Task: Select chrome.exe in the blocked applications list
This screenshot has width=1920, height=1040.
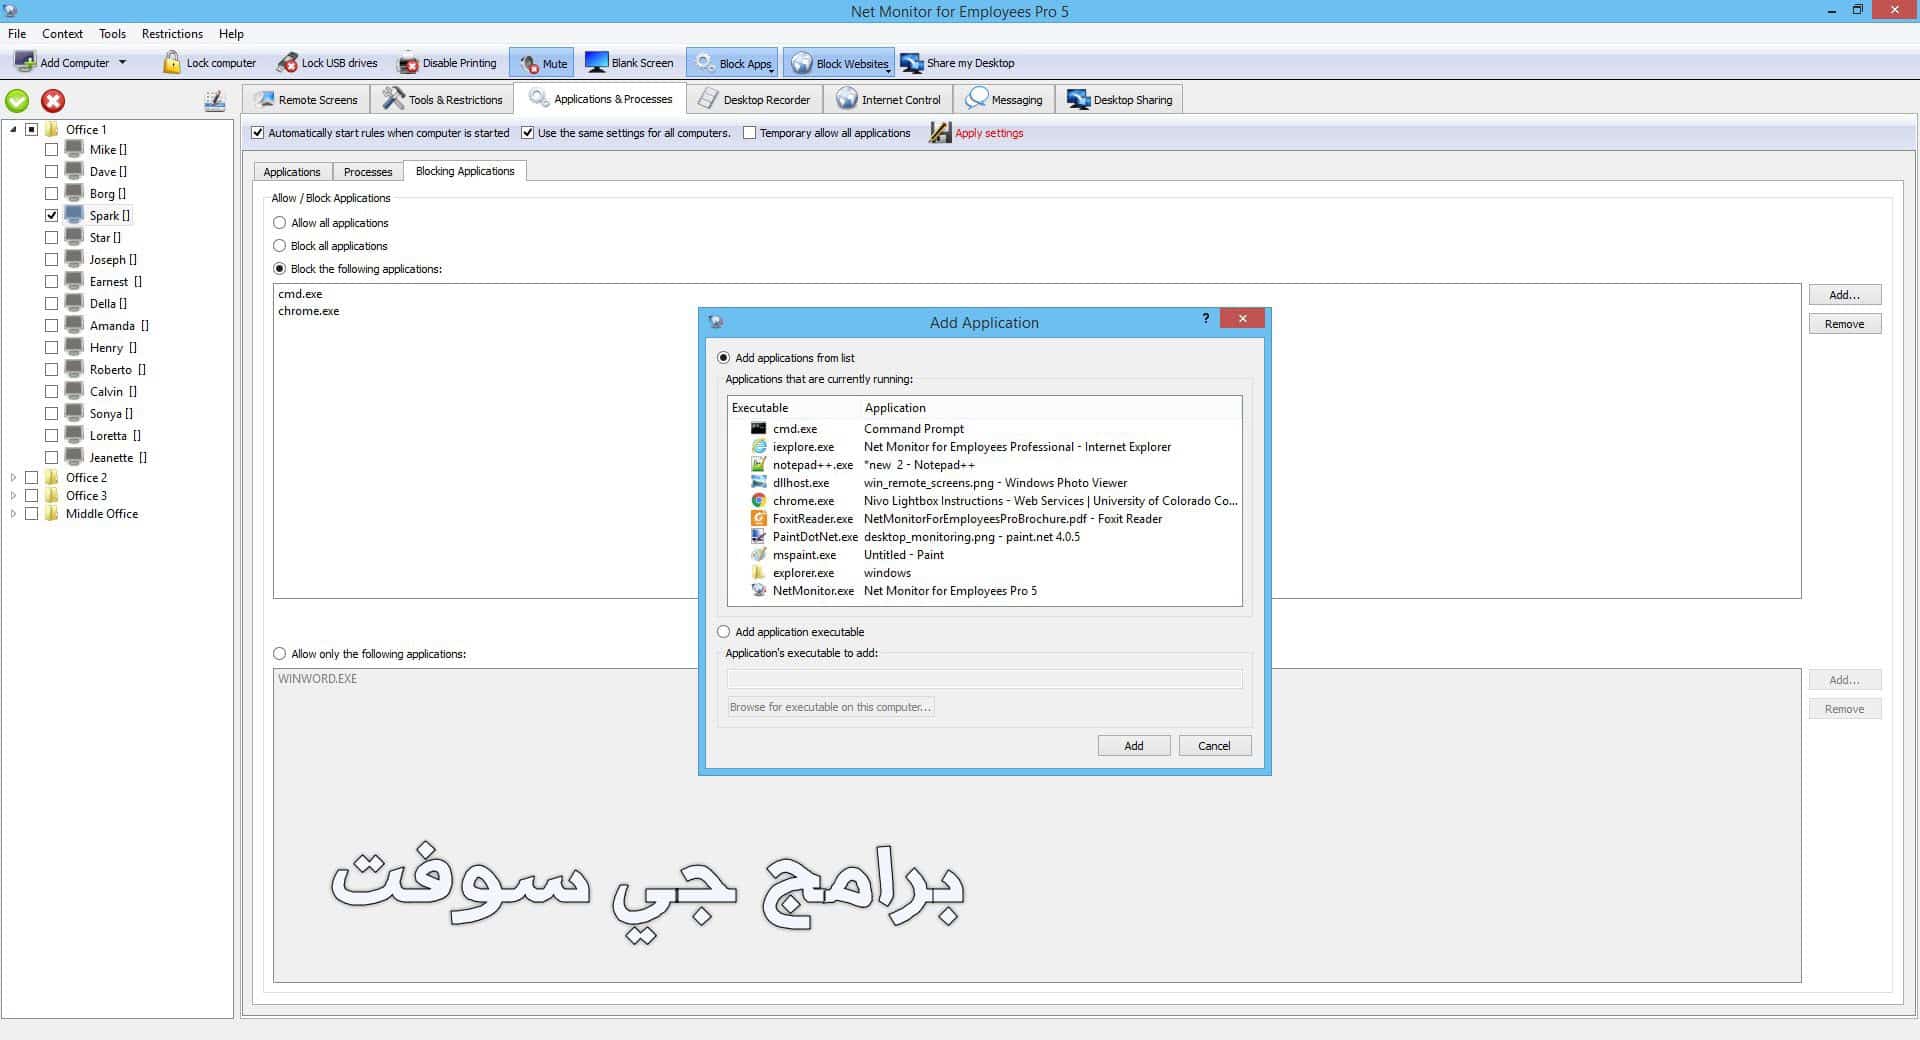Action: click(x=309, y=311)
